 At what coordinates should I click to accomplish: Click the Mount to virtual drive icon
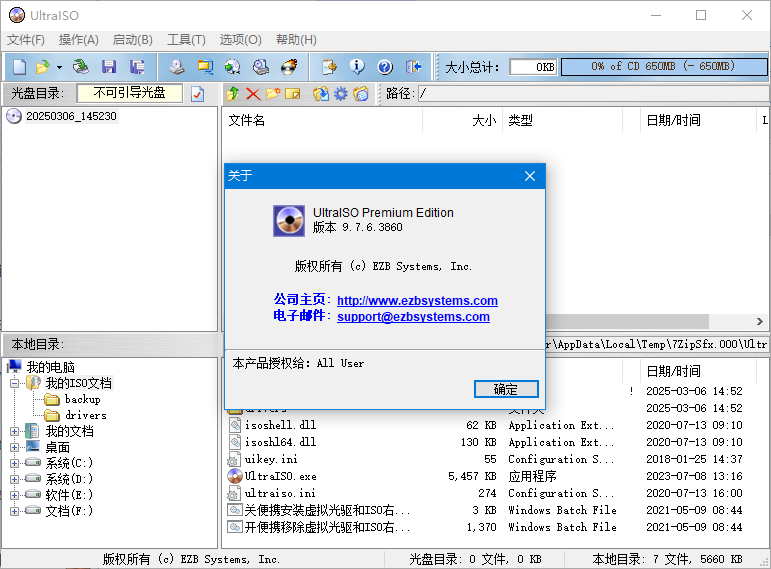261,66
